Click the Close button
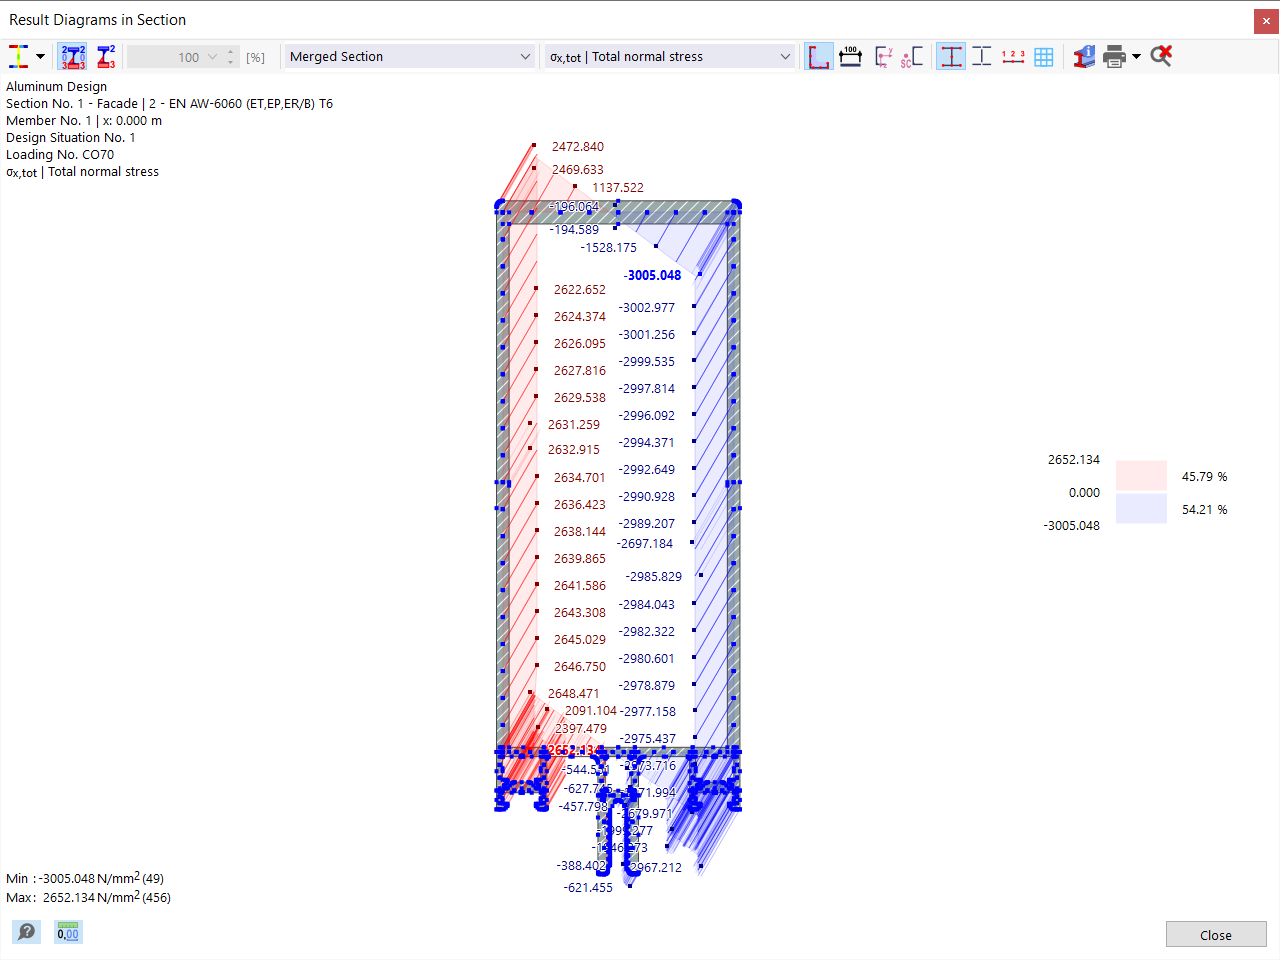The width and height of the screenshot is (1280, 960). (x=1216, y=935)
